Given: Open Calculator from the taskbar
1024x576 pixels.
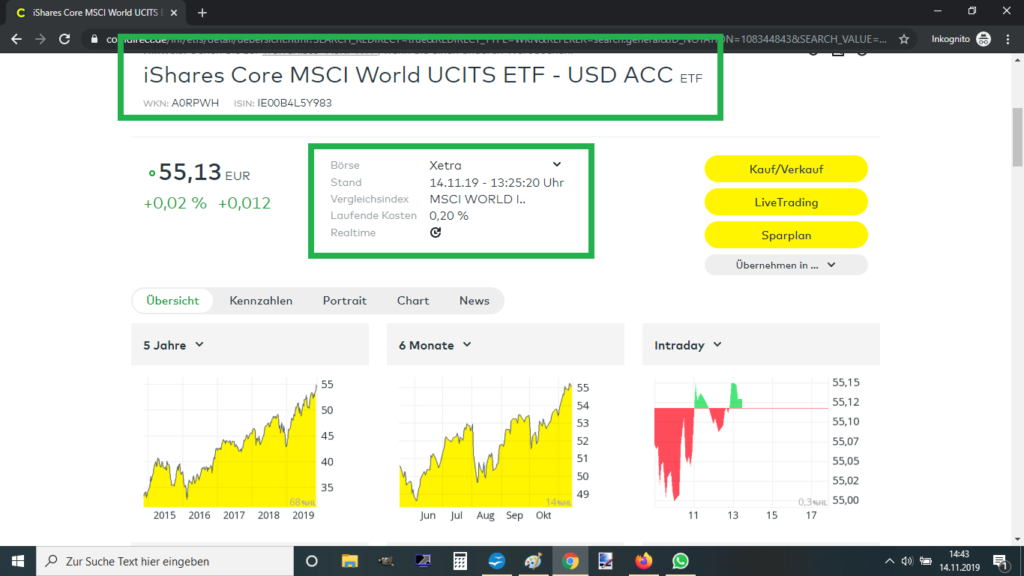Looking at the screenshot, I should (460, 561).
